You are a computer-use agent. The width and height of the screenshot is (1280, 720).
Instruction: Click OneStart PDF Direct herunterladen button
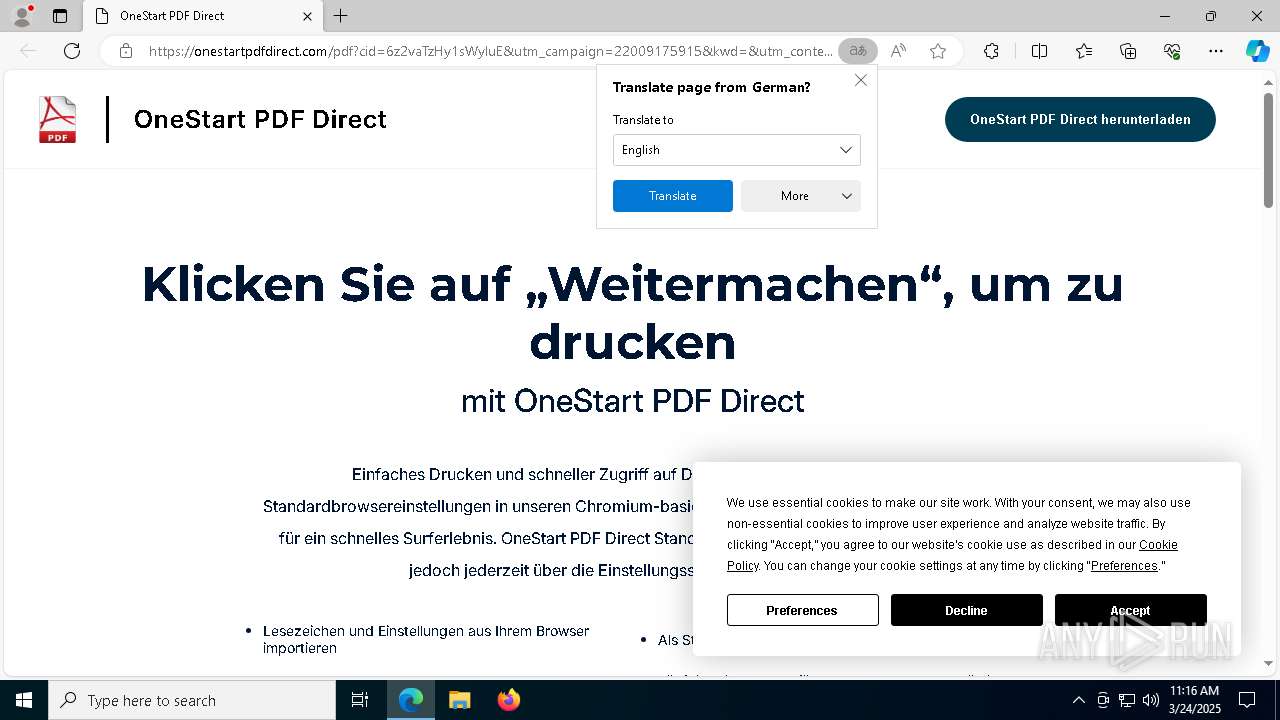[1080, 119]
